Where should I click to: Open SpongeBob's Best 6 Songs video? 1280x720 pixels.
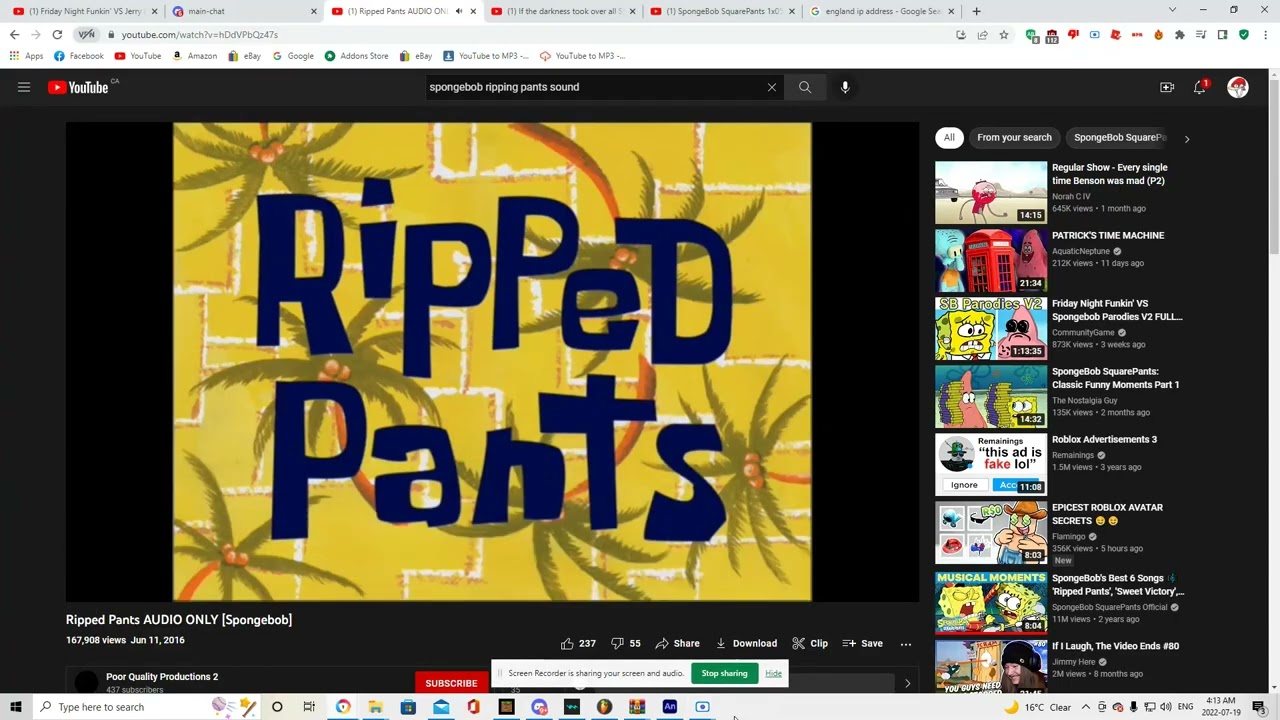click(x=1117, y=585)
